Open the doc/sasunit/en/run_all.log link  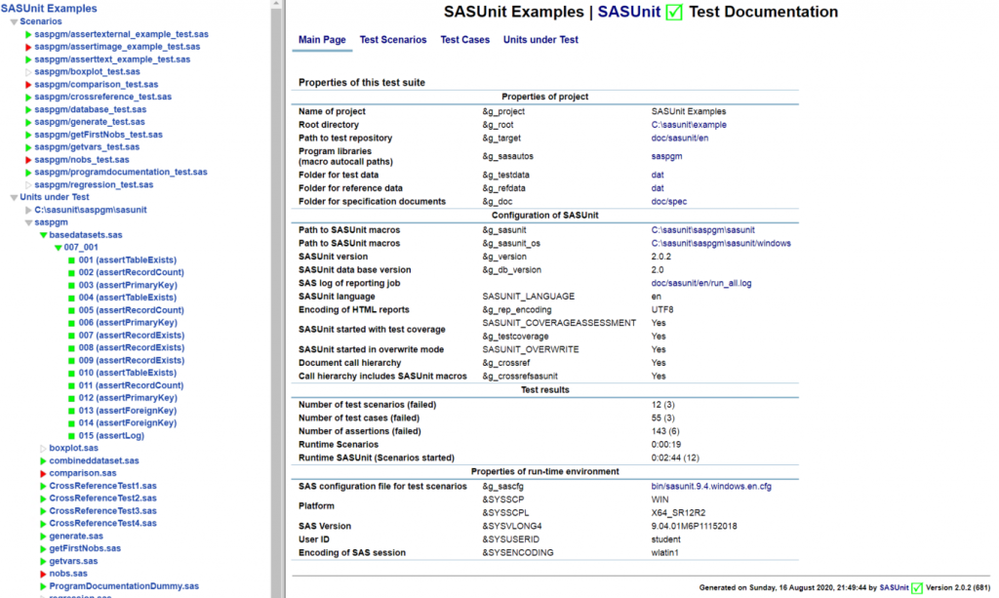701,283
